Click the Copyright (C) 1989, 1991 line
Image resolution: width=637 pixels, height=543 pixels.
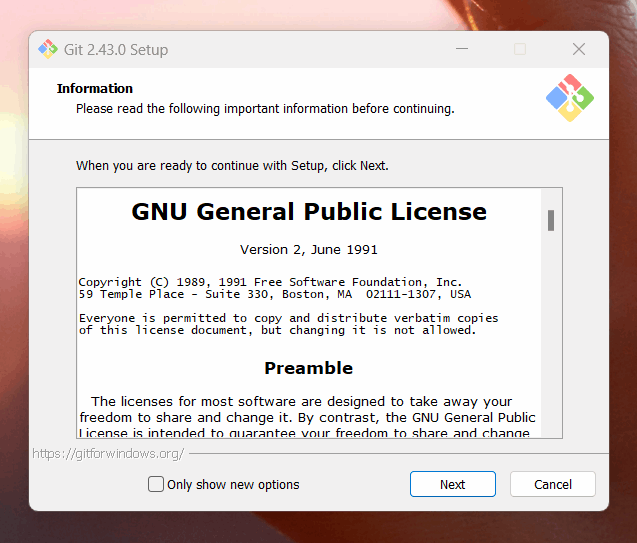[x=270, y=282]
